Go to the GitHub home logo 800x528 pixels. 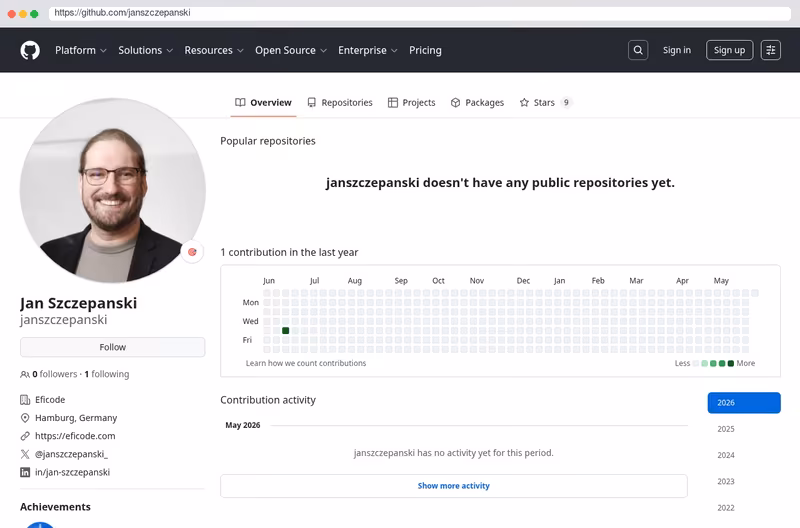30,51
